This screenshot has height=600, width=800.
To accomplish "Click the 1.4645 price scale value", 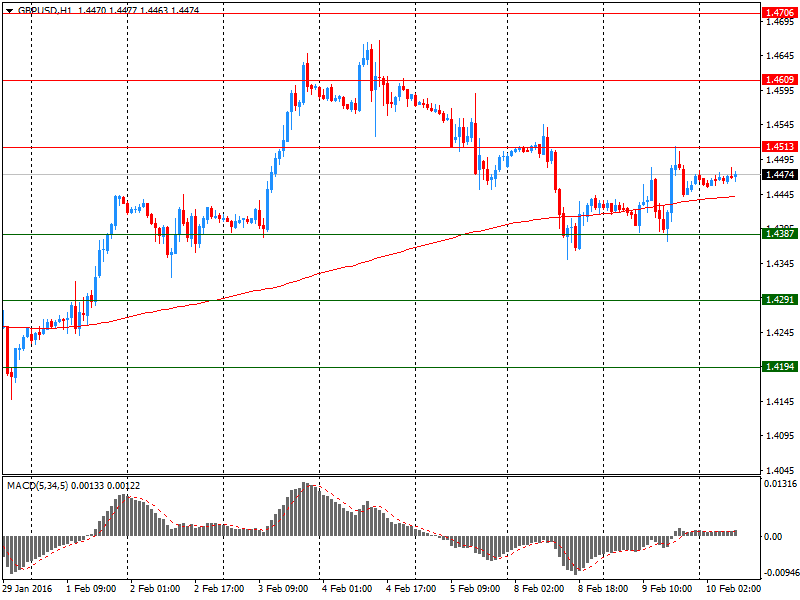I will [x=780, y=56].
